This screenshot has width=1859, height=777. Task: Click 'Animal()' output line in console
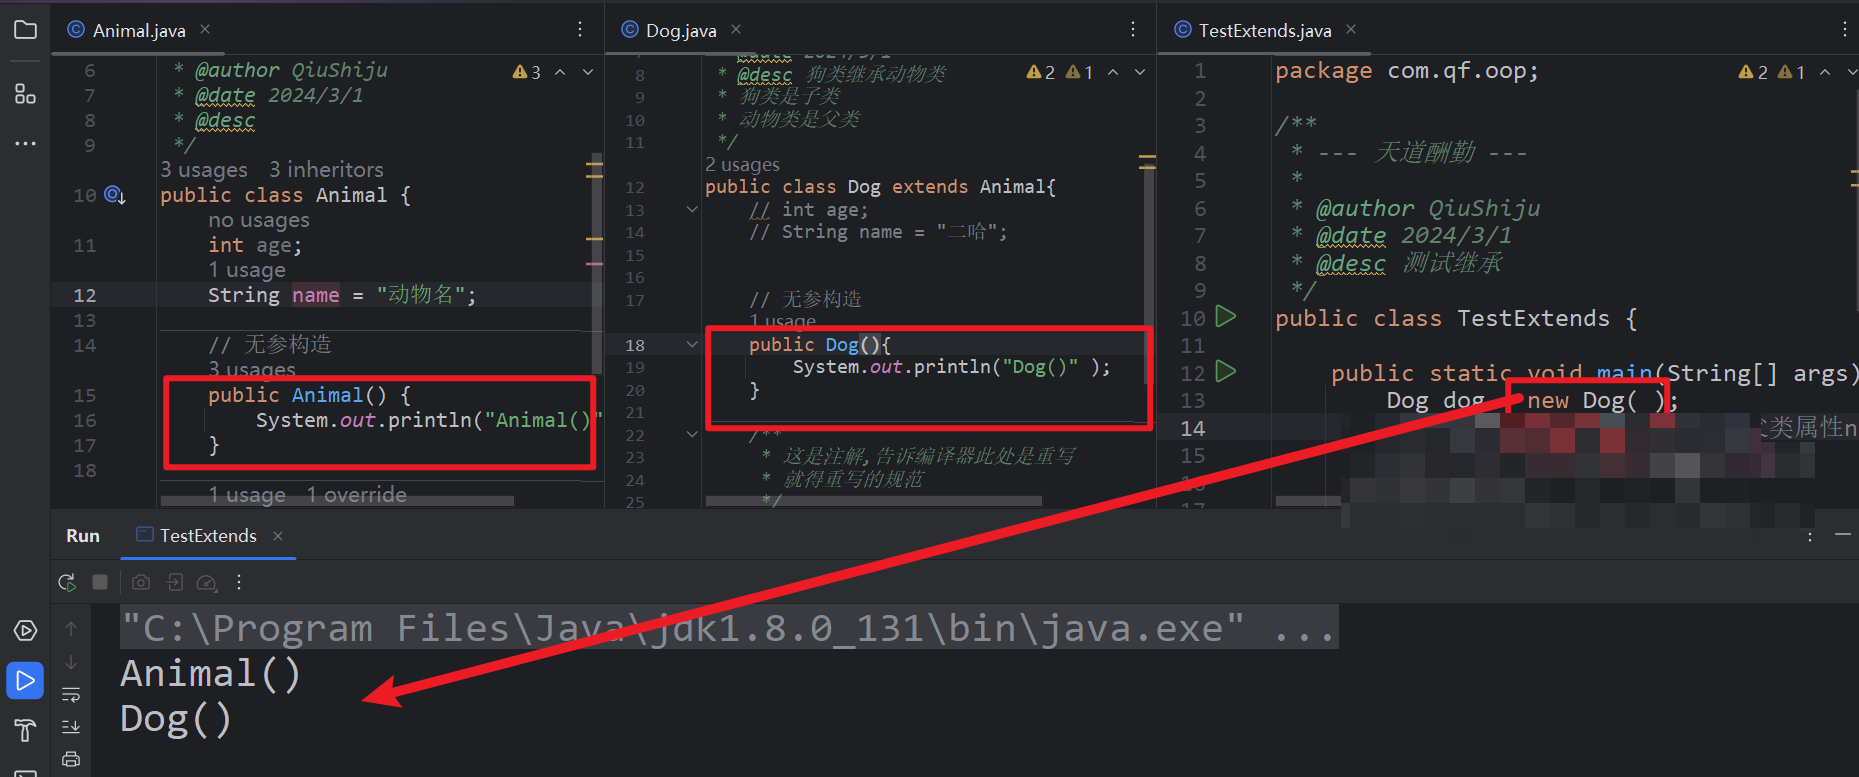(x=210, y=674)
